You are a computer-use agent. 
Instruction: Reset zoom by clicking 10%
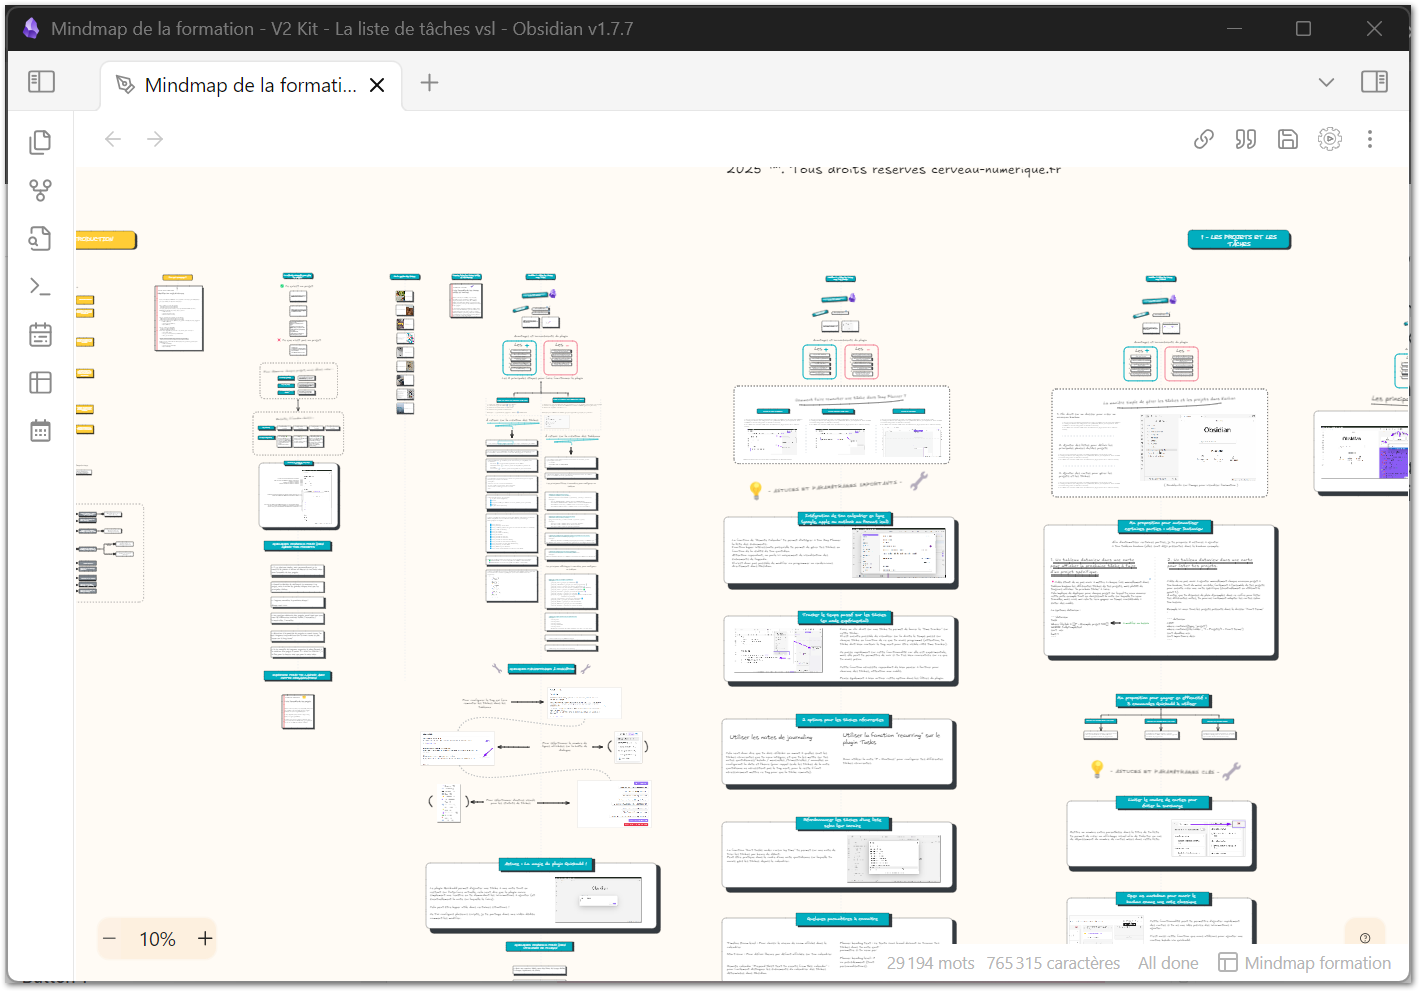coord(157,939)
